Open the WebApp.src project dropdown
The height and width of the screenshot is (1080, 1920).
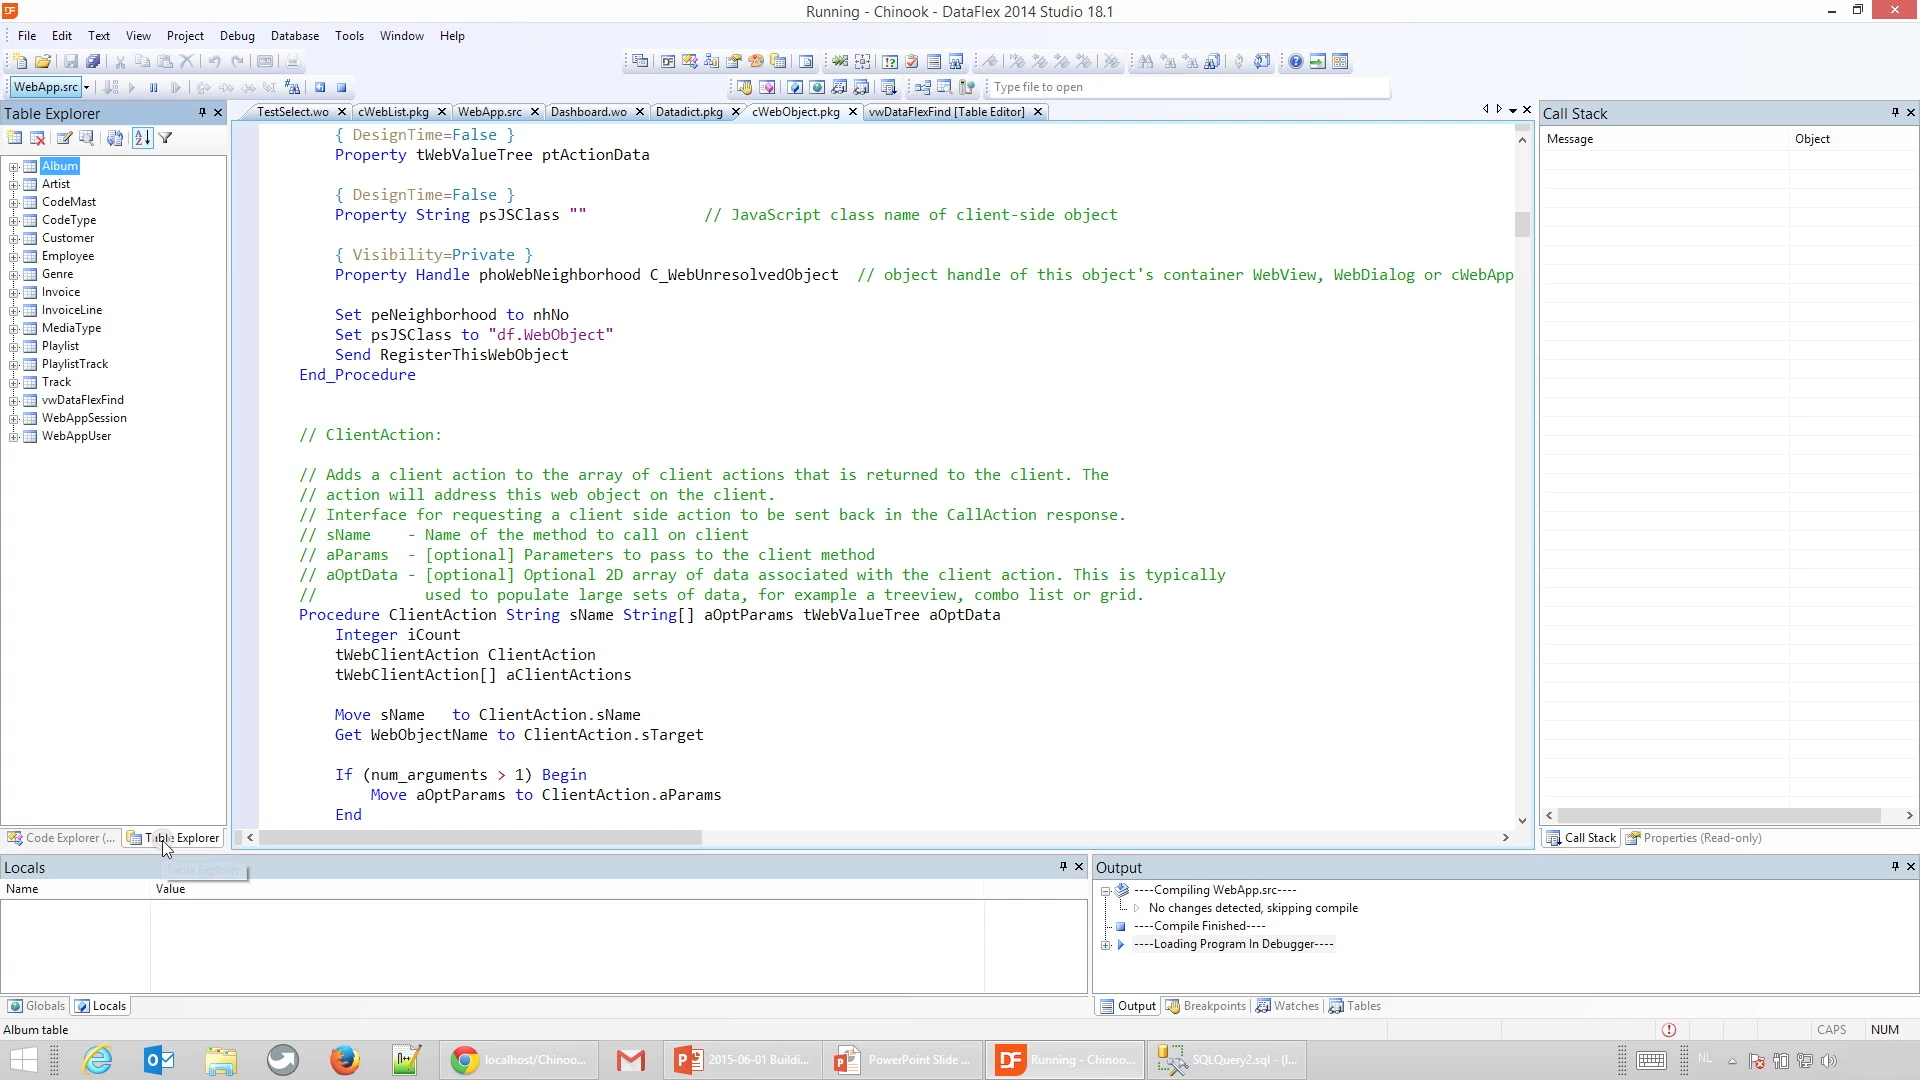(x=87, y=88)
